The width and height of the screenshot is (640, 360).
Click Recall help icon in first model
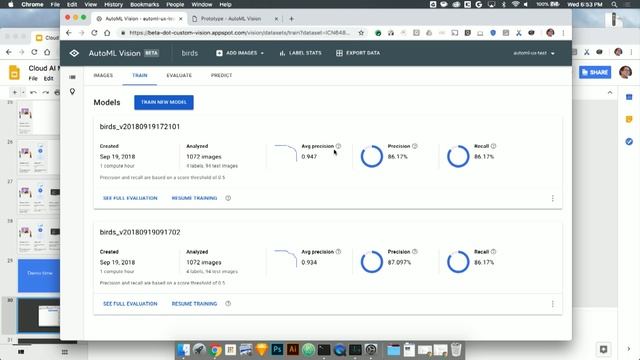[x=493, y=146]
